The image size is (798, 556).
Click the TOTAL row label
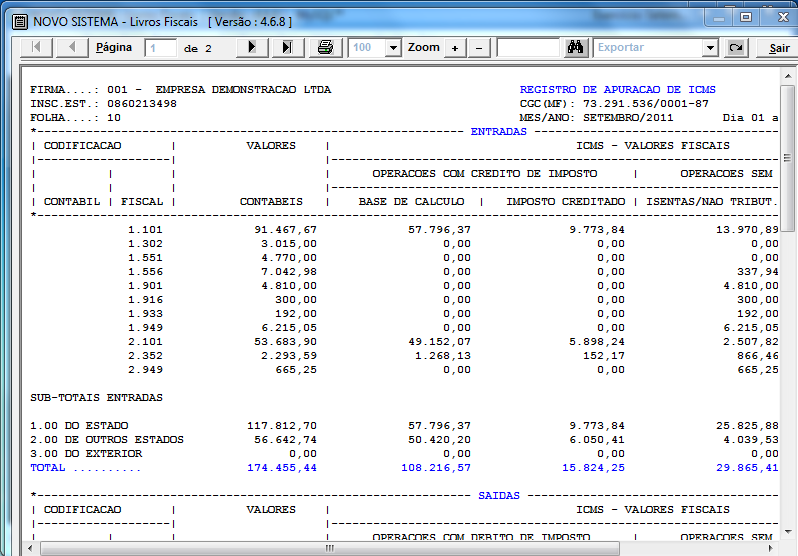(85, 468)
